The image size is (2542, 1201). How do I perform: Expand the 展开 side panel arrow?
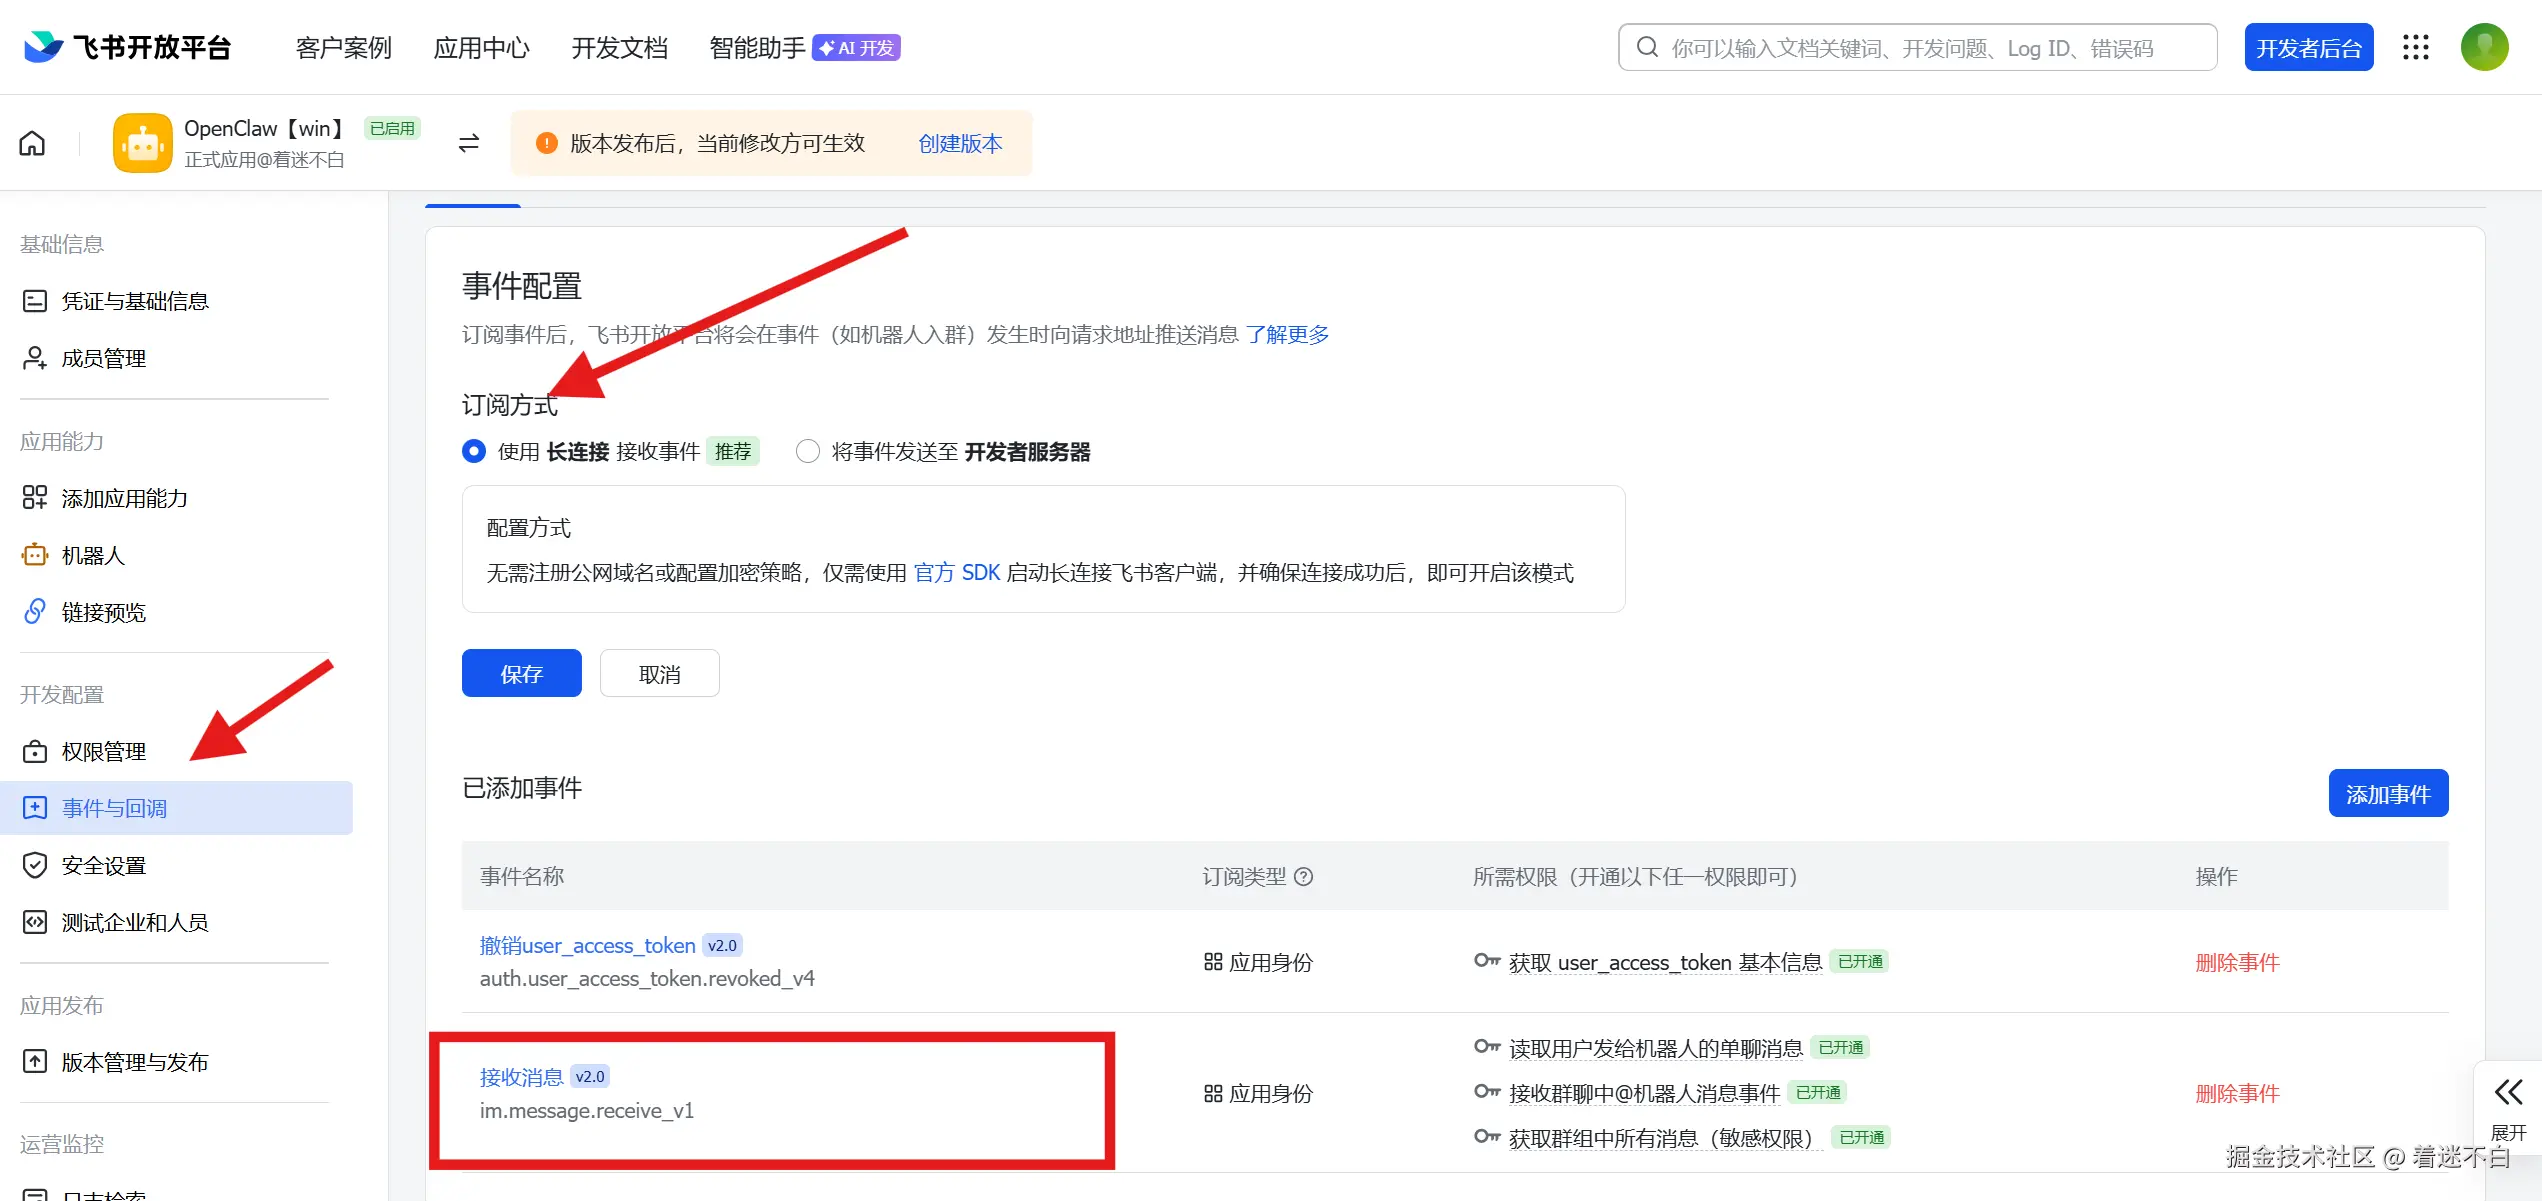click(x=2507, y=1092)
